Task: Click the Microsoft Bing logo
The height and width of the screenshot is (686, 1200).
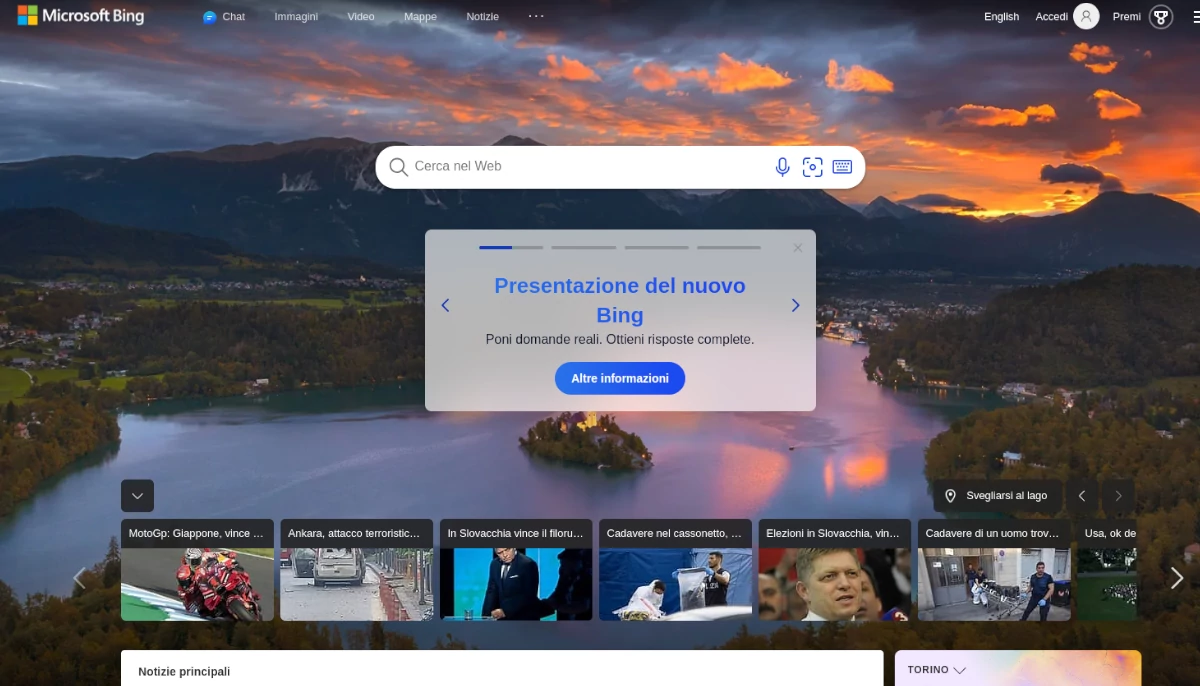Action: click(81, 16)
